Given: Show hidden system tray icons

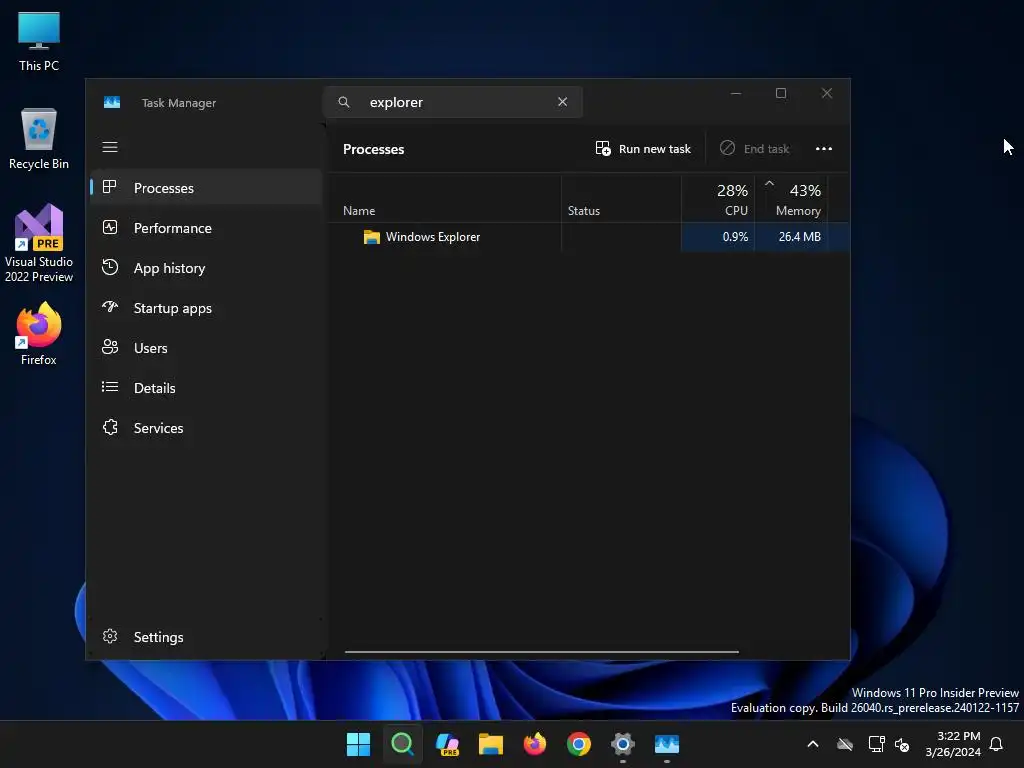Looking at the screenshot, I should (813, 744).
